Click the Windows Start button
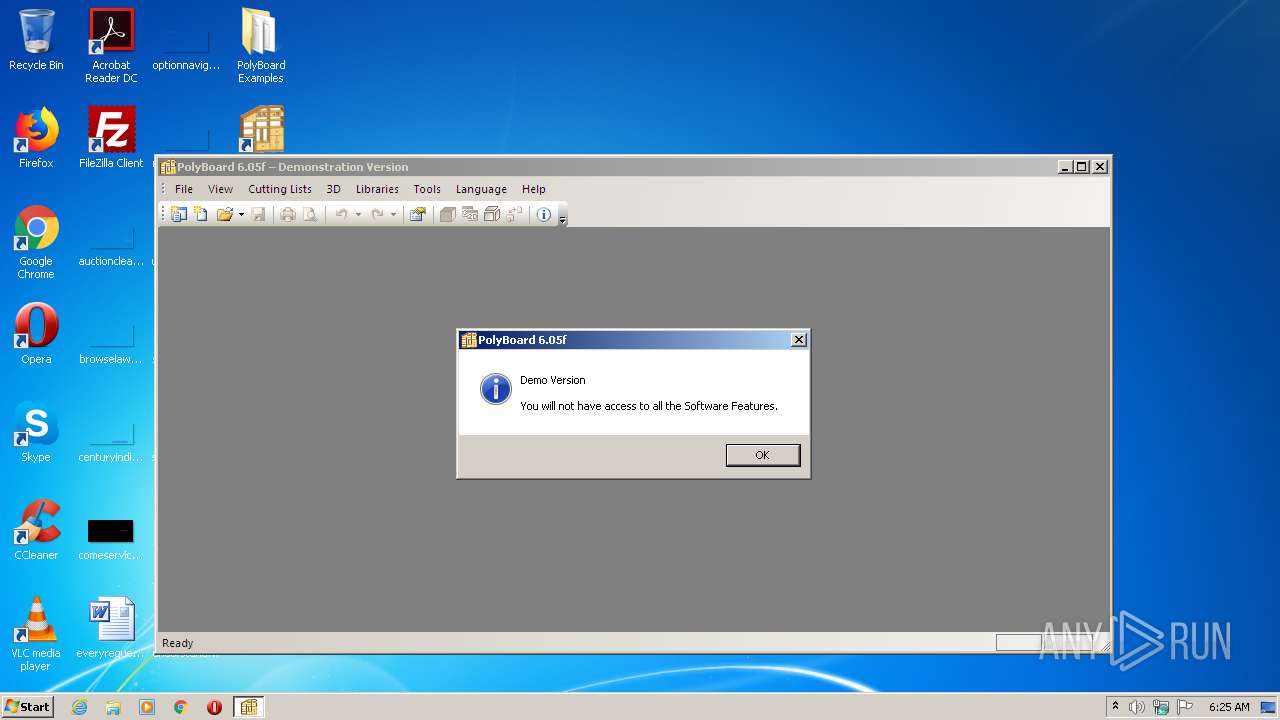The image size is (1280, 720). tap(27, 707)
